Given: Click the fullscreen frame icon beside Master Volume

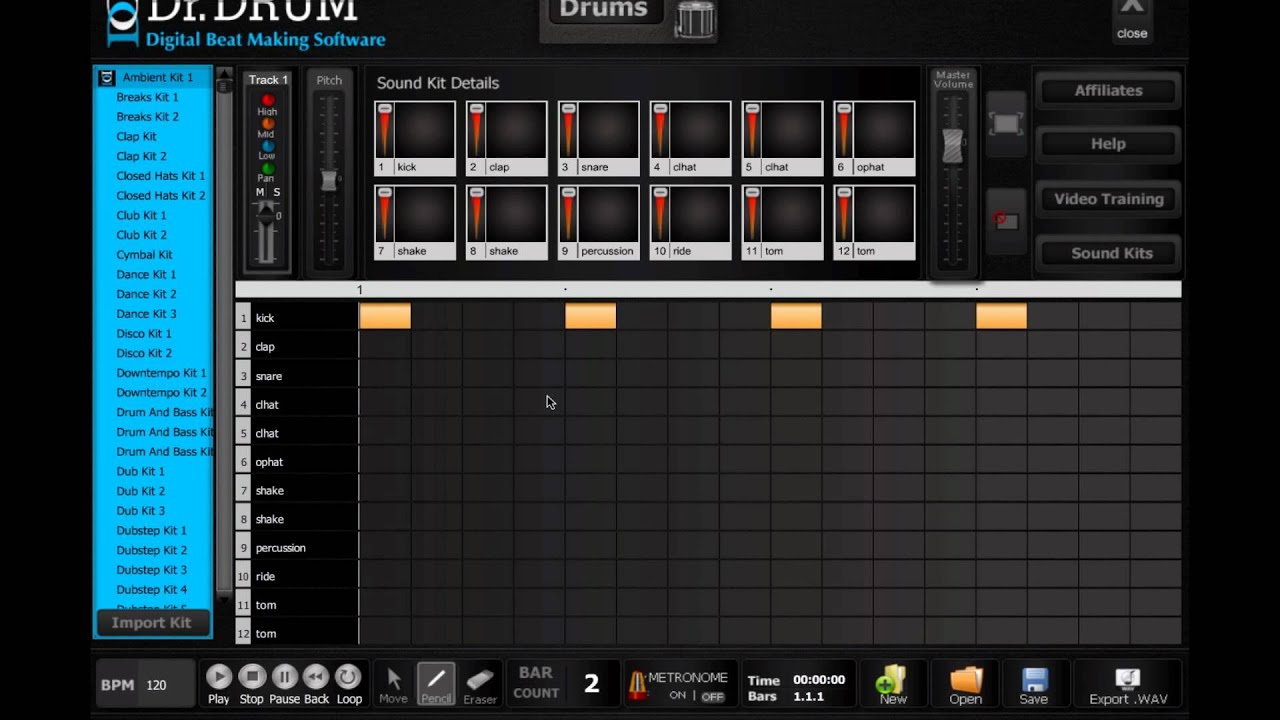Looking at the screenshot, I should tap(1006, 124).
